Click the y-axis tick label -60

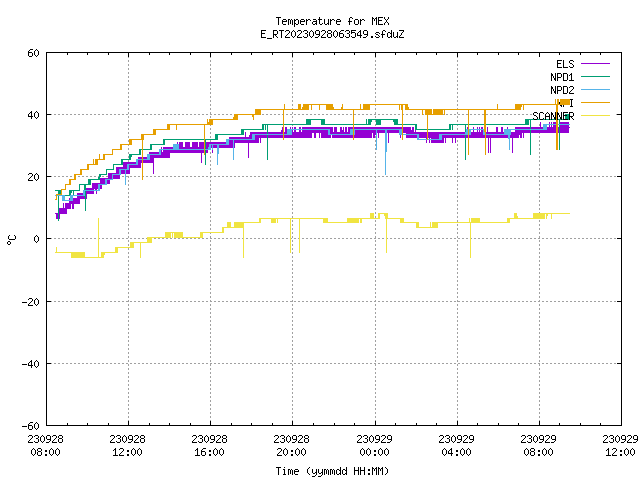pos(30,426)
